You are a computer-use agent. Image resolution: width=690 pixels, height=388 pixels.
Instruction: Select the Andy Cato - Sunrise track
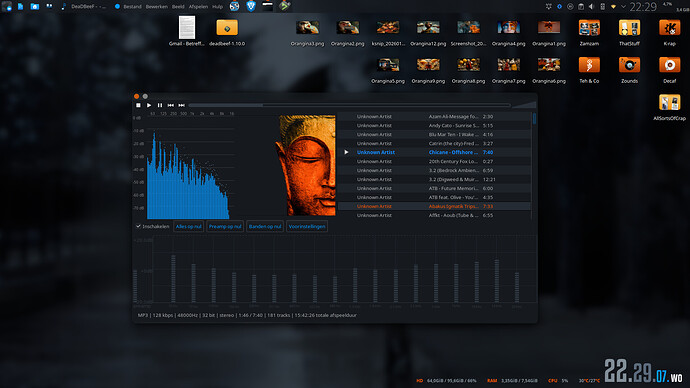(x=434, y=125)
